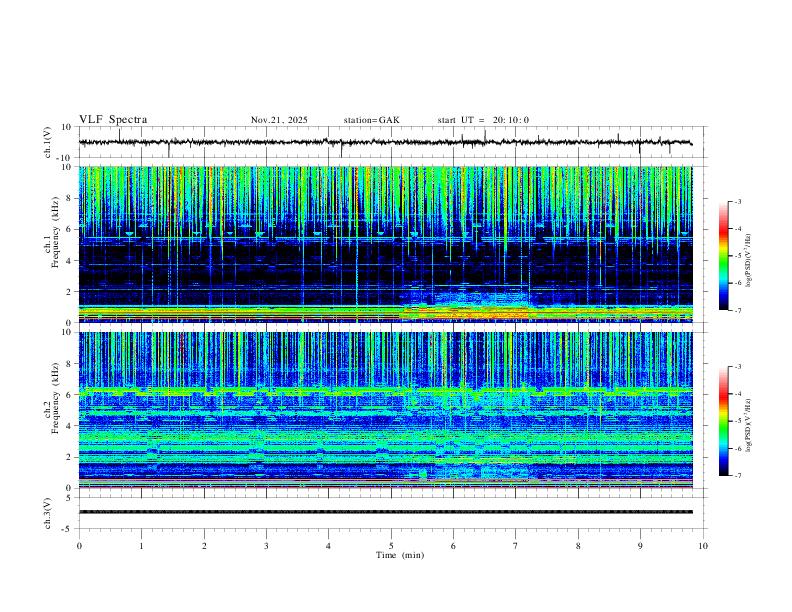Click the ch.2 spectrogram "4" kHz tick label

point(69,426)
